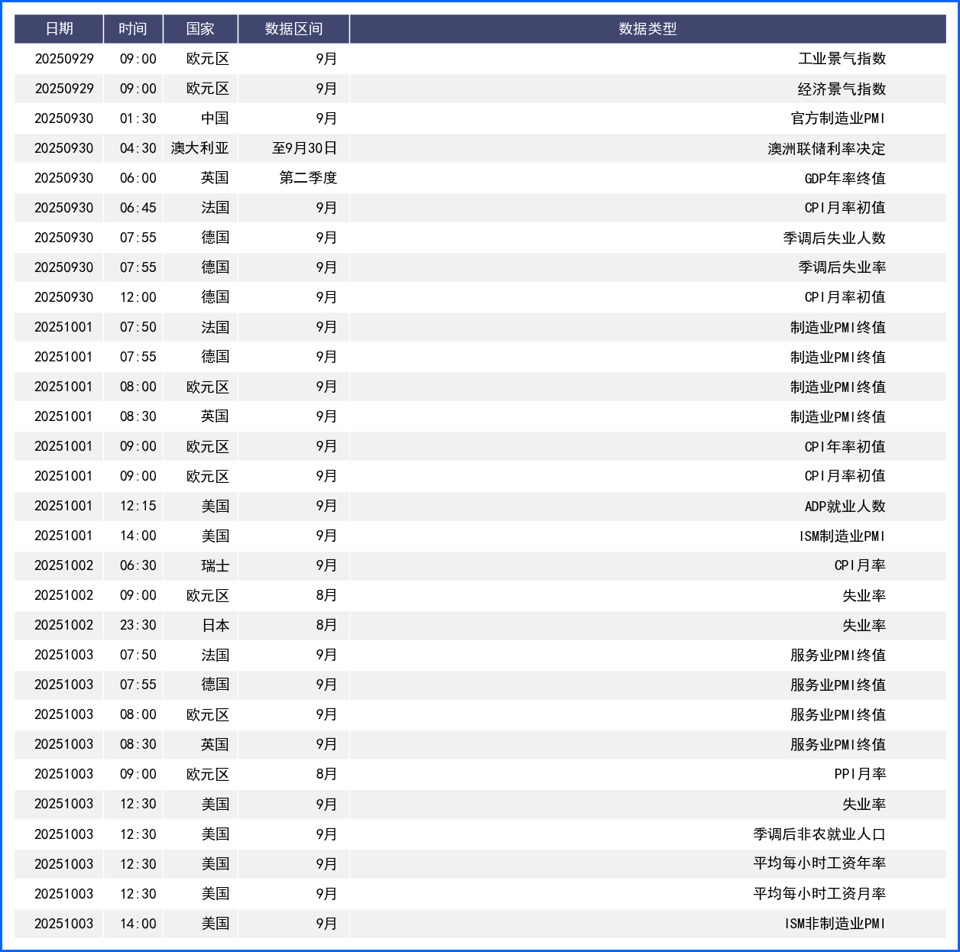Click the 国家 column header
Screen dimensions: 960x952
(x=200, y=29)
